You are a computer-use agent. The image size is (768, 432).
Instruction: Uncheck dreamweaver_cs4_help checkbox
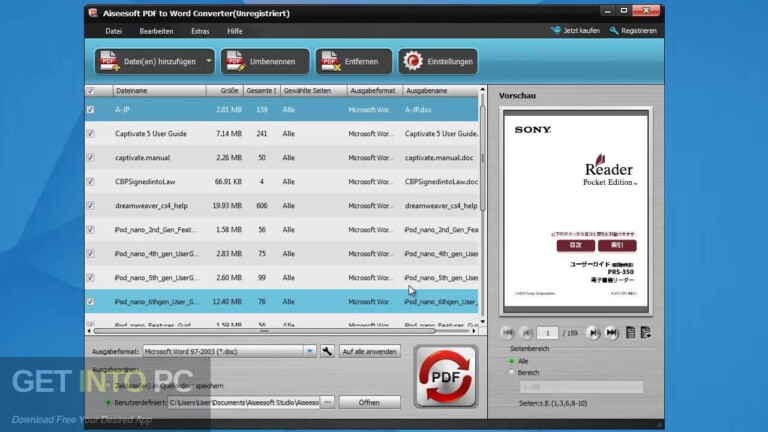pyautogui.click(x=91, y=206)
